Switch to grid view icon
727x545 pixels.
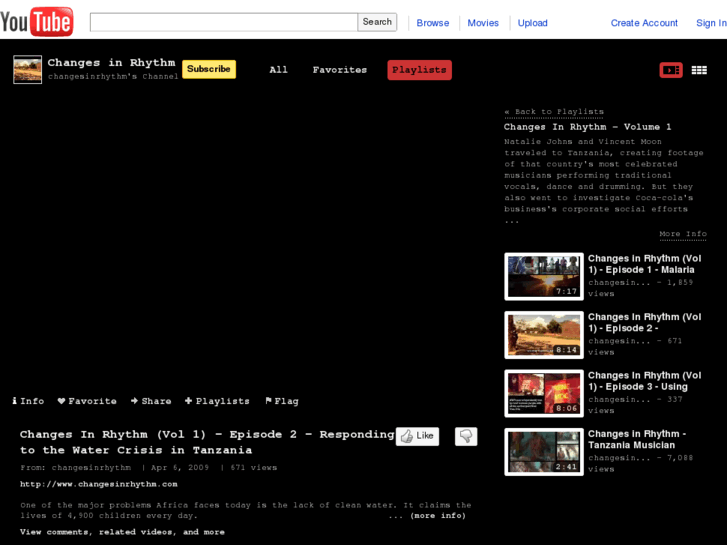(x=699, y=70)
